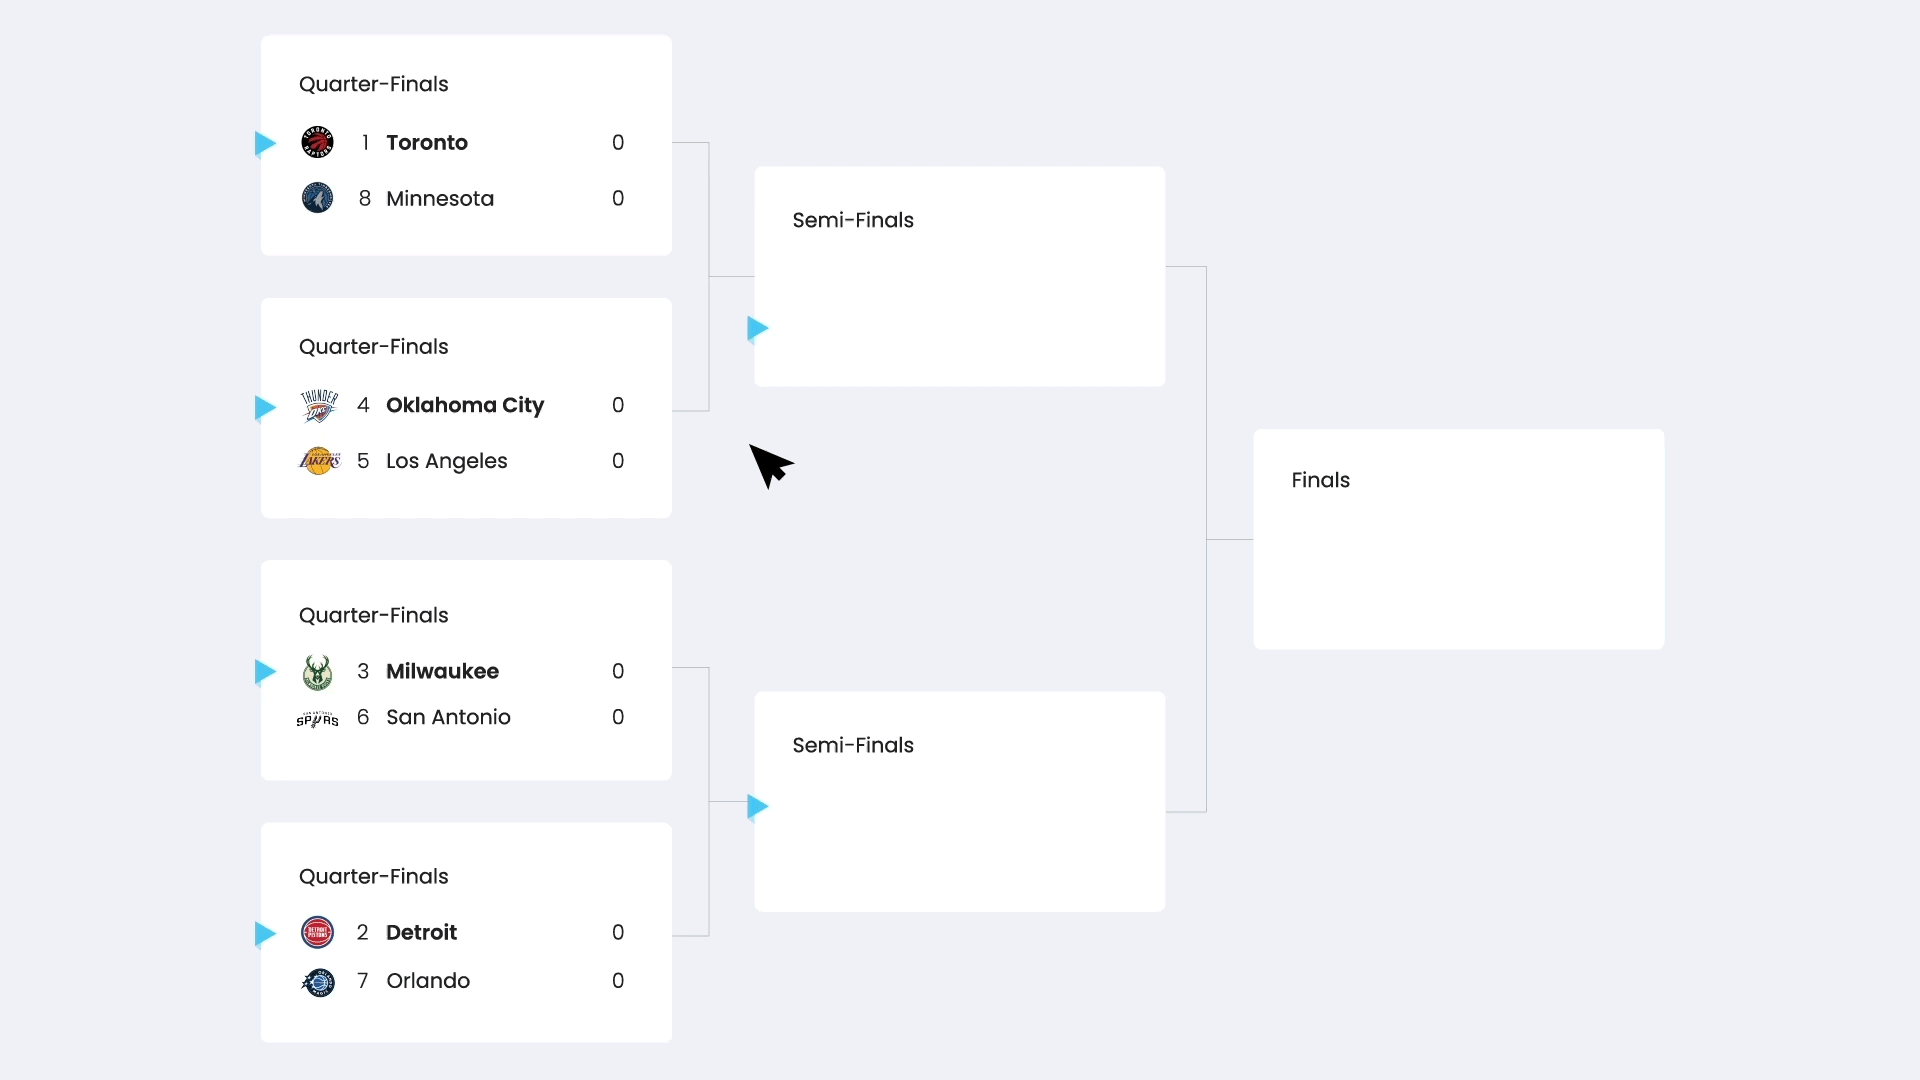The image size is (1920, 1080).
Task: Click Minnesota's score value
Action: [x=618, y=198]
